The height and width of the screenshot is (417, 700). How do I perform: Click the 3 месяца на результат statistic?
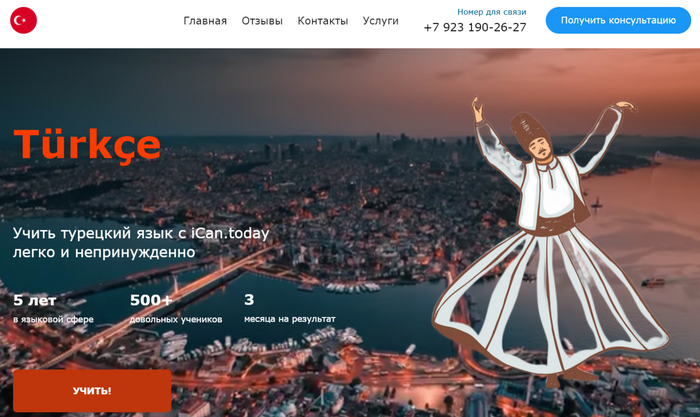click(289, 308)
